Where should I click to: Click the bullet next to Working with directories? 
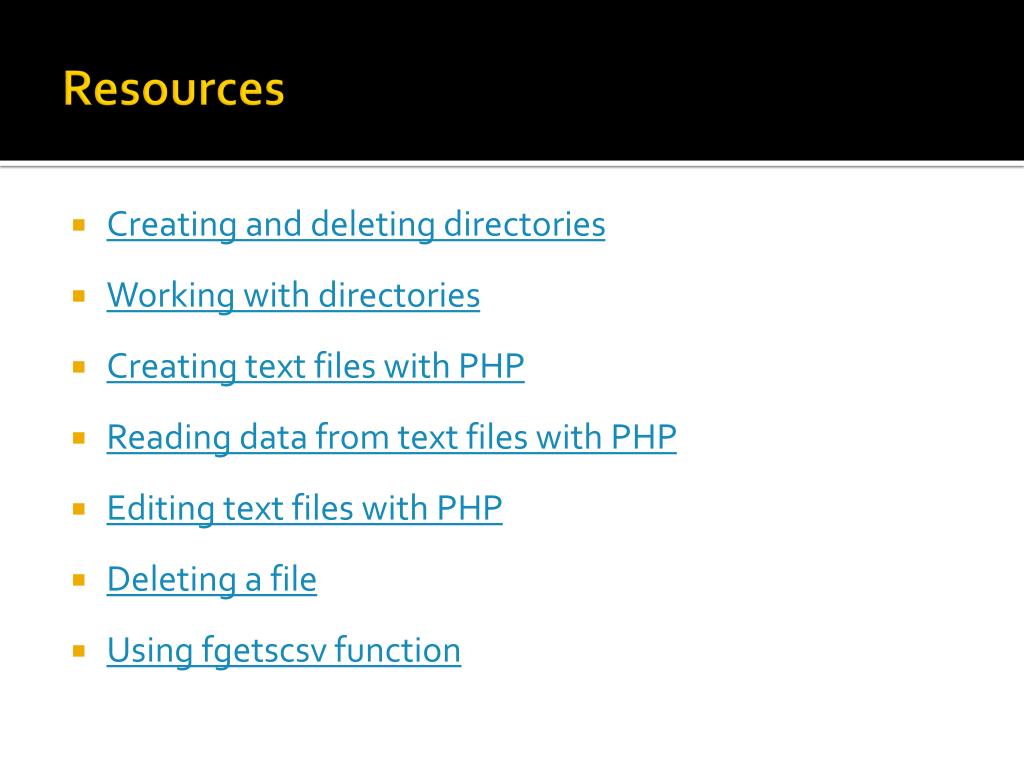pos(79,296)
